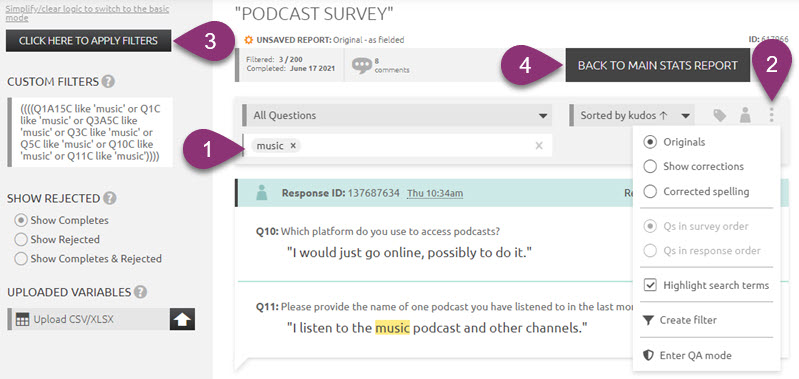The height and width of the screenshot is (379, 799).
Task: Click the Custom Filters help icon
Action: coord(108,82)
